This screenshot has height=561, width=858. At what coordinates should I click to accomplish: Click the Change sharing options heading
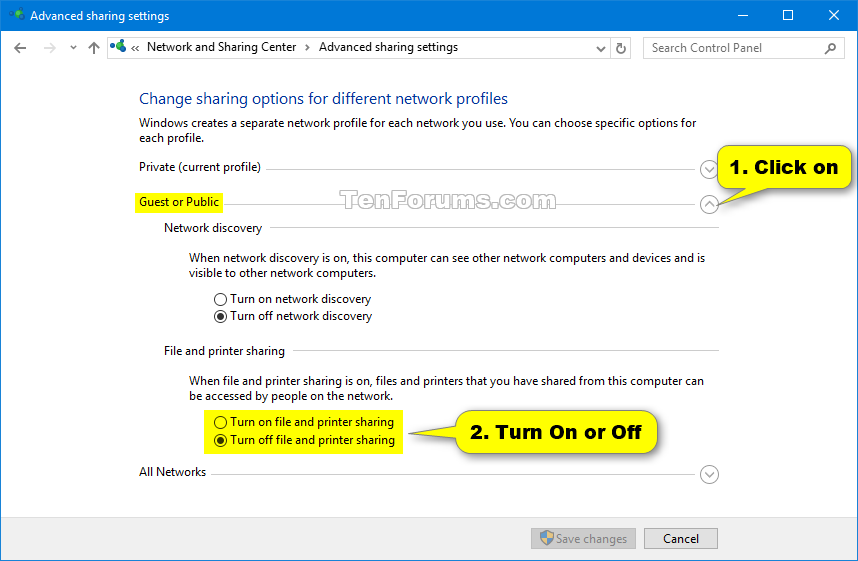323,99
